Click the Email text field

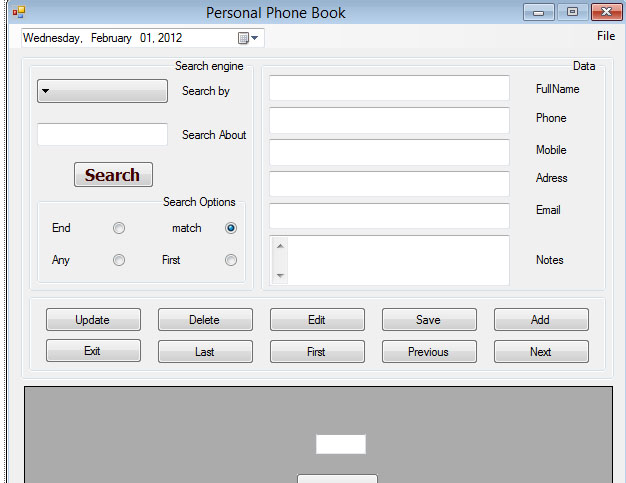pos(389,216)
